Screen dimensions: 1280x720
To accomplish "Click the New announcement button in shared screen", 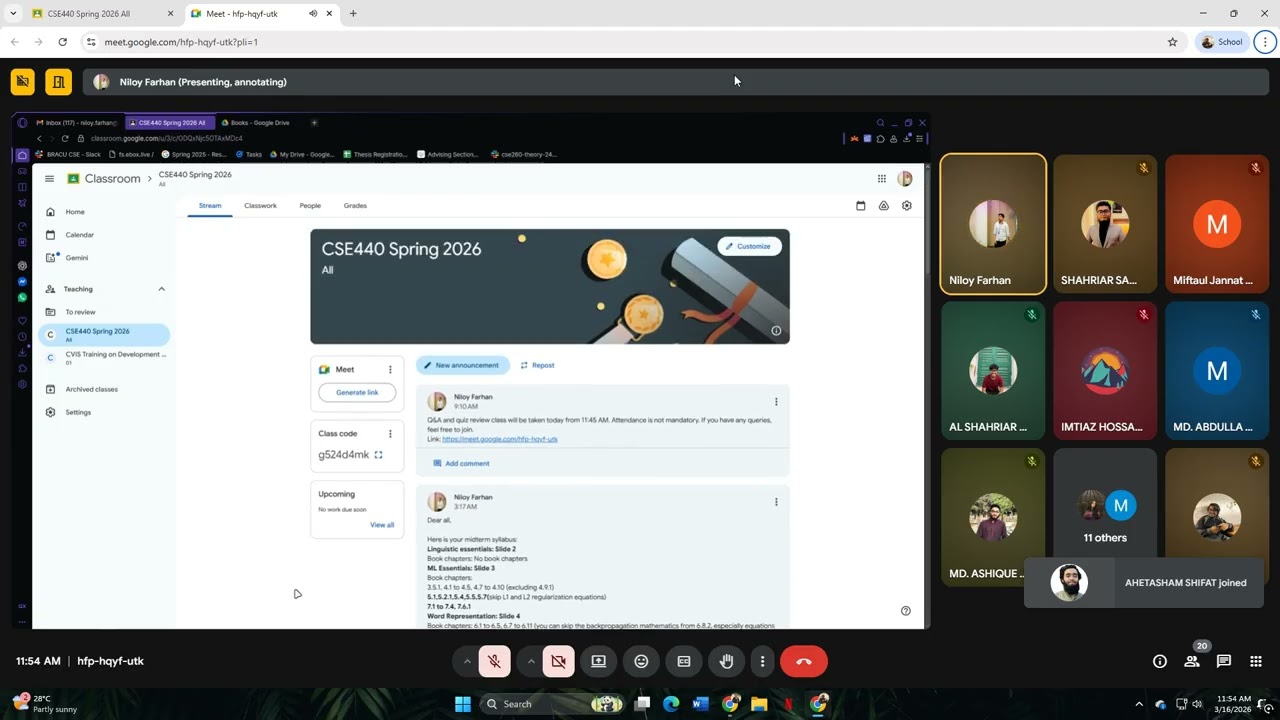I will coord(463,365).
